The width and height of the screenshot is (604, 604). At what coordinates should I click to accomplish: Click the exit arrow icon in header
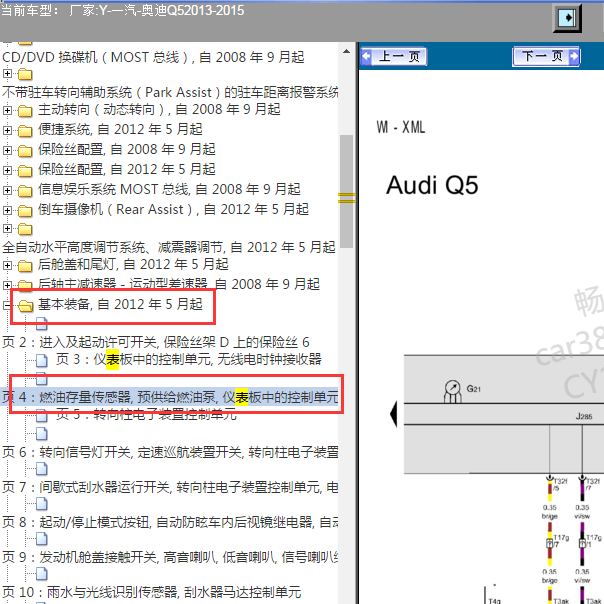[567, 18]
